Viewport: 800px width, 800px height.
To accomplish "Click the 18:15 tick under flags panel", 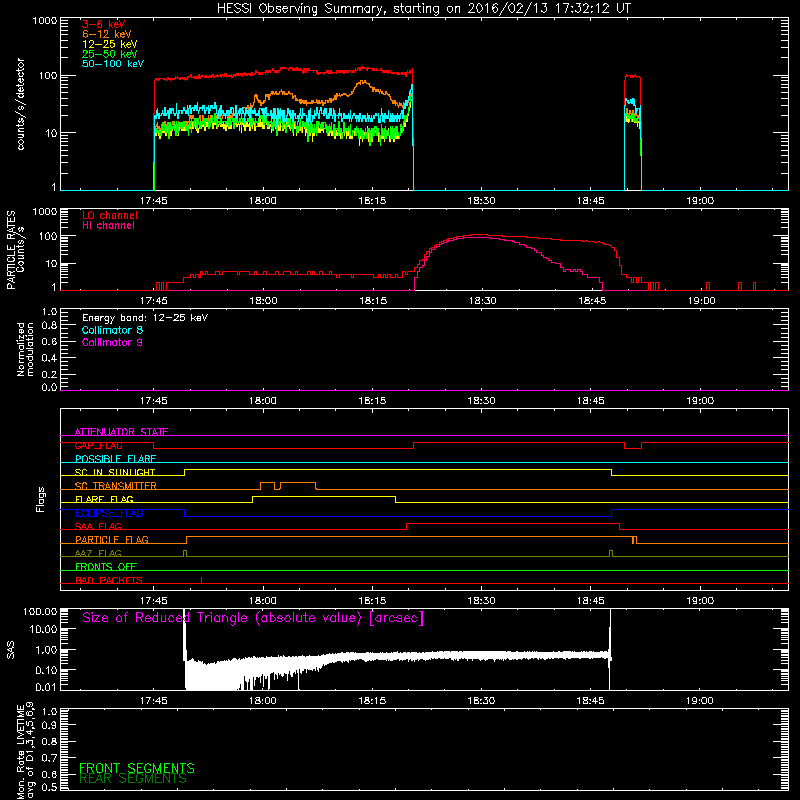I will click(x=372, y=601).
